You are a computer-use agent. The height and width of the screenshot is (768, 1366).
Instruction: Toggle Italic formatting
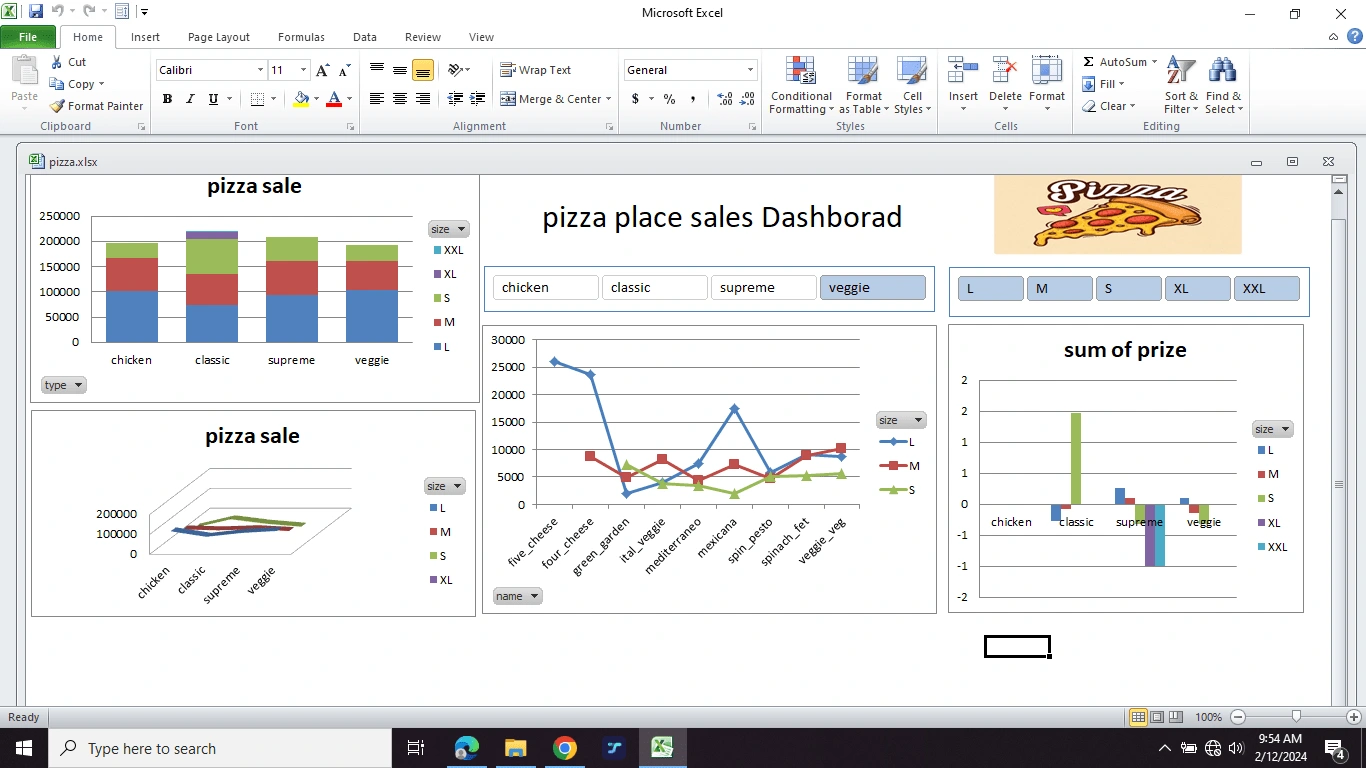[190, 99]
